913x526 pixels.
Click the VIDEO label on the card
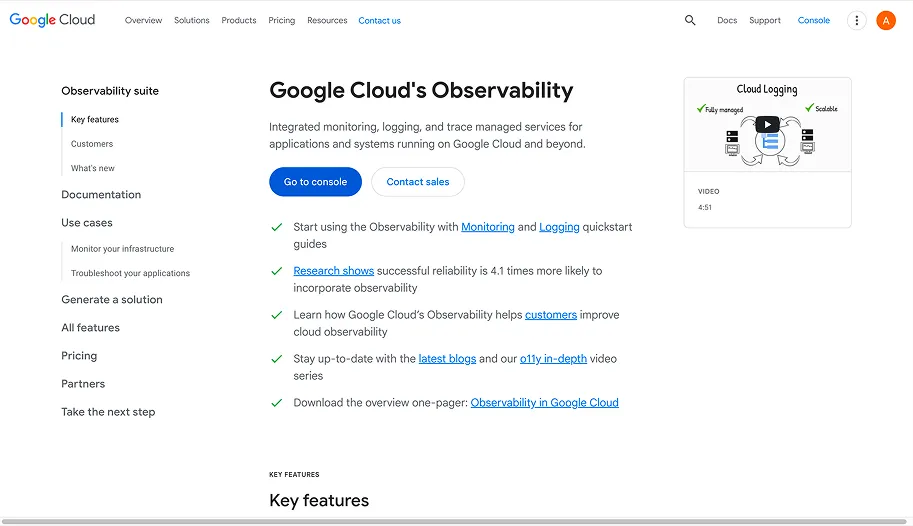point(709,192)
